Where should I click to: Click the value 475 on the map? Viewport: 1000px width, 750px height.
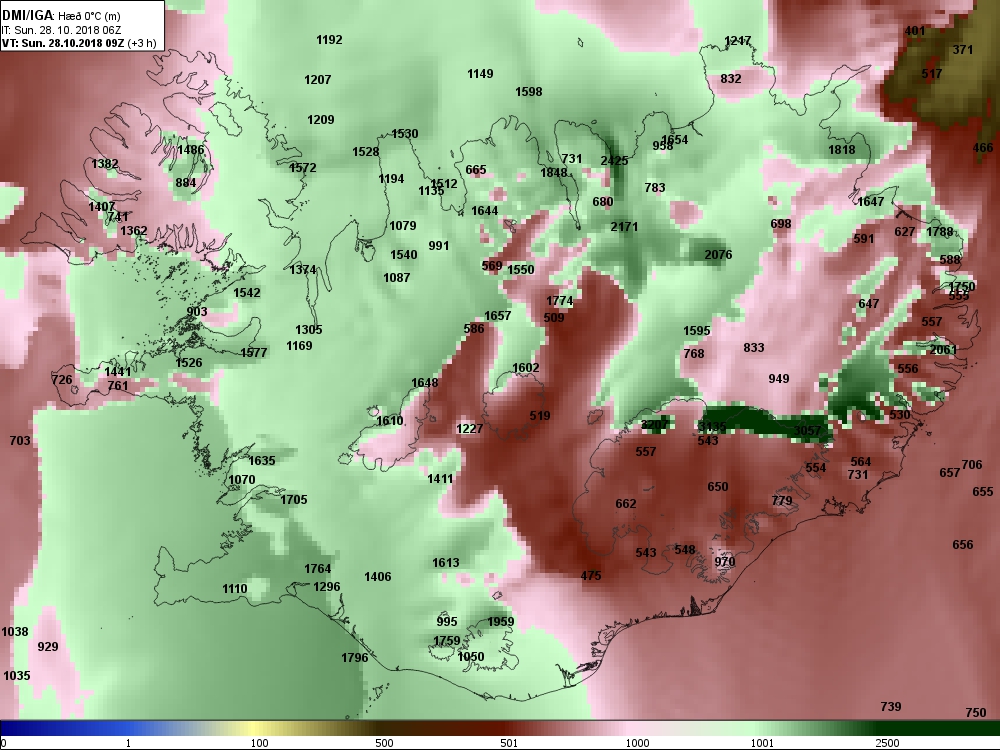tap(591, 575)
